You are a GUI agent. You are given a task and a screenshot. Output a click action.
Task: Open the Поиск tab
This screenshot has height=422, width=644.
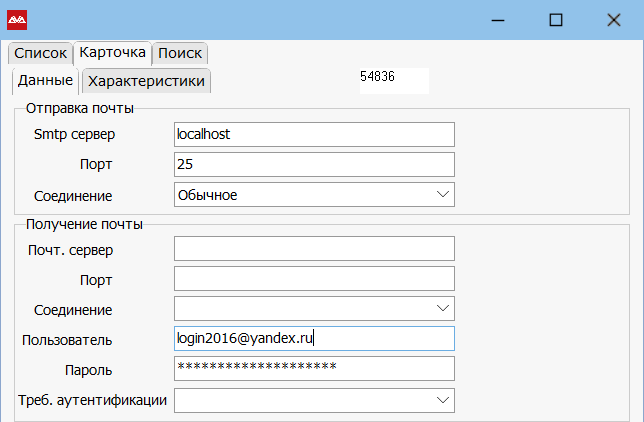(180, 53)
